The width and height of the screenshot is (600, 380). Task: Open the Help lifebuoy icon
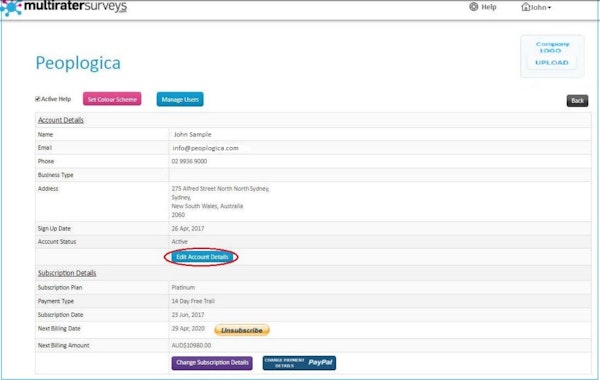coord(473,7)
